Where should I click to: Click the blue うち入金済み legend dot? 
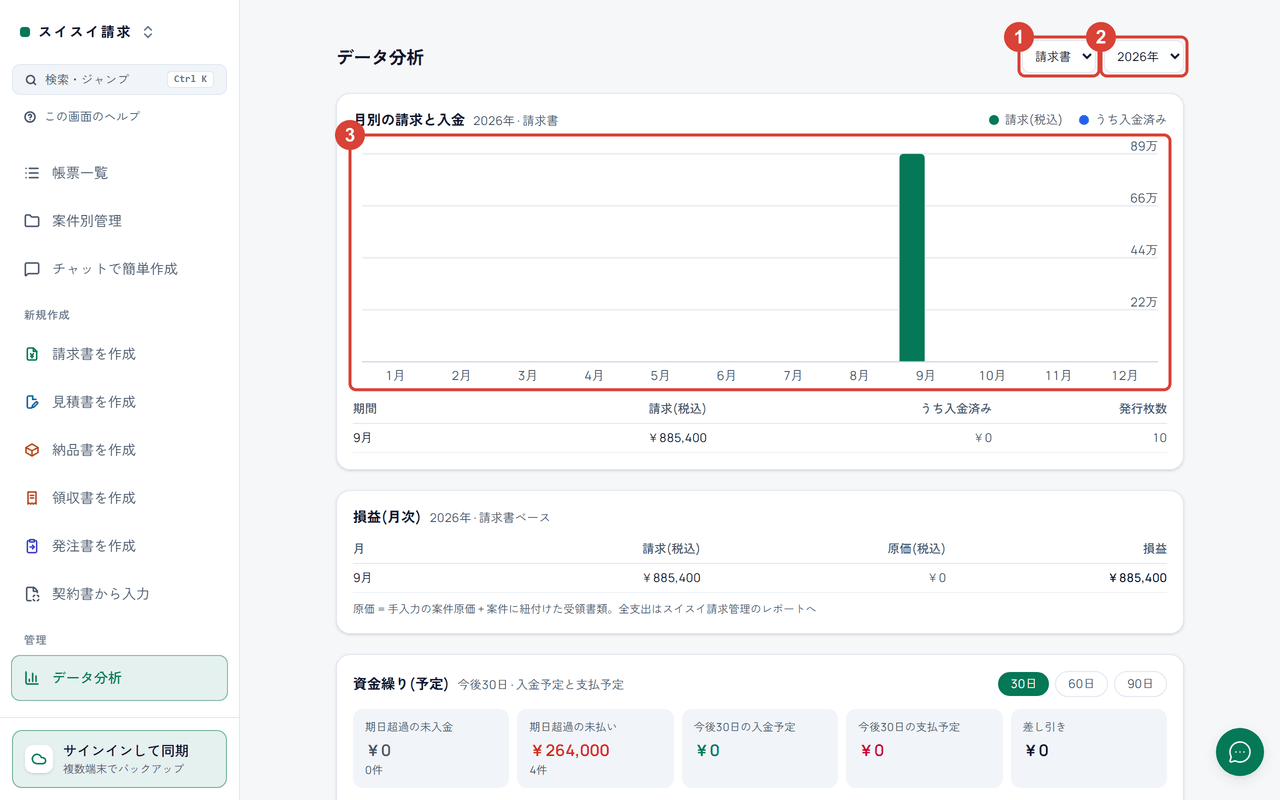[x=1084, y=120]
